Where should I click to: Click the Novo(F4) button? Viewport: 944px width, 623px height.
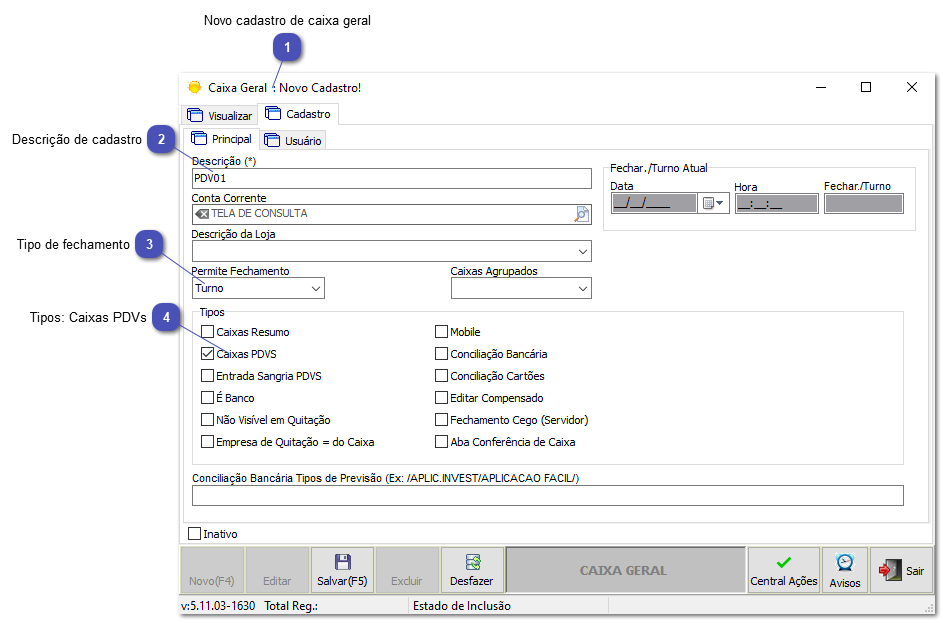(212, 569)
